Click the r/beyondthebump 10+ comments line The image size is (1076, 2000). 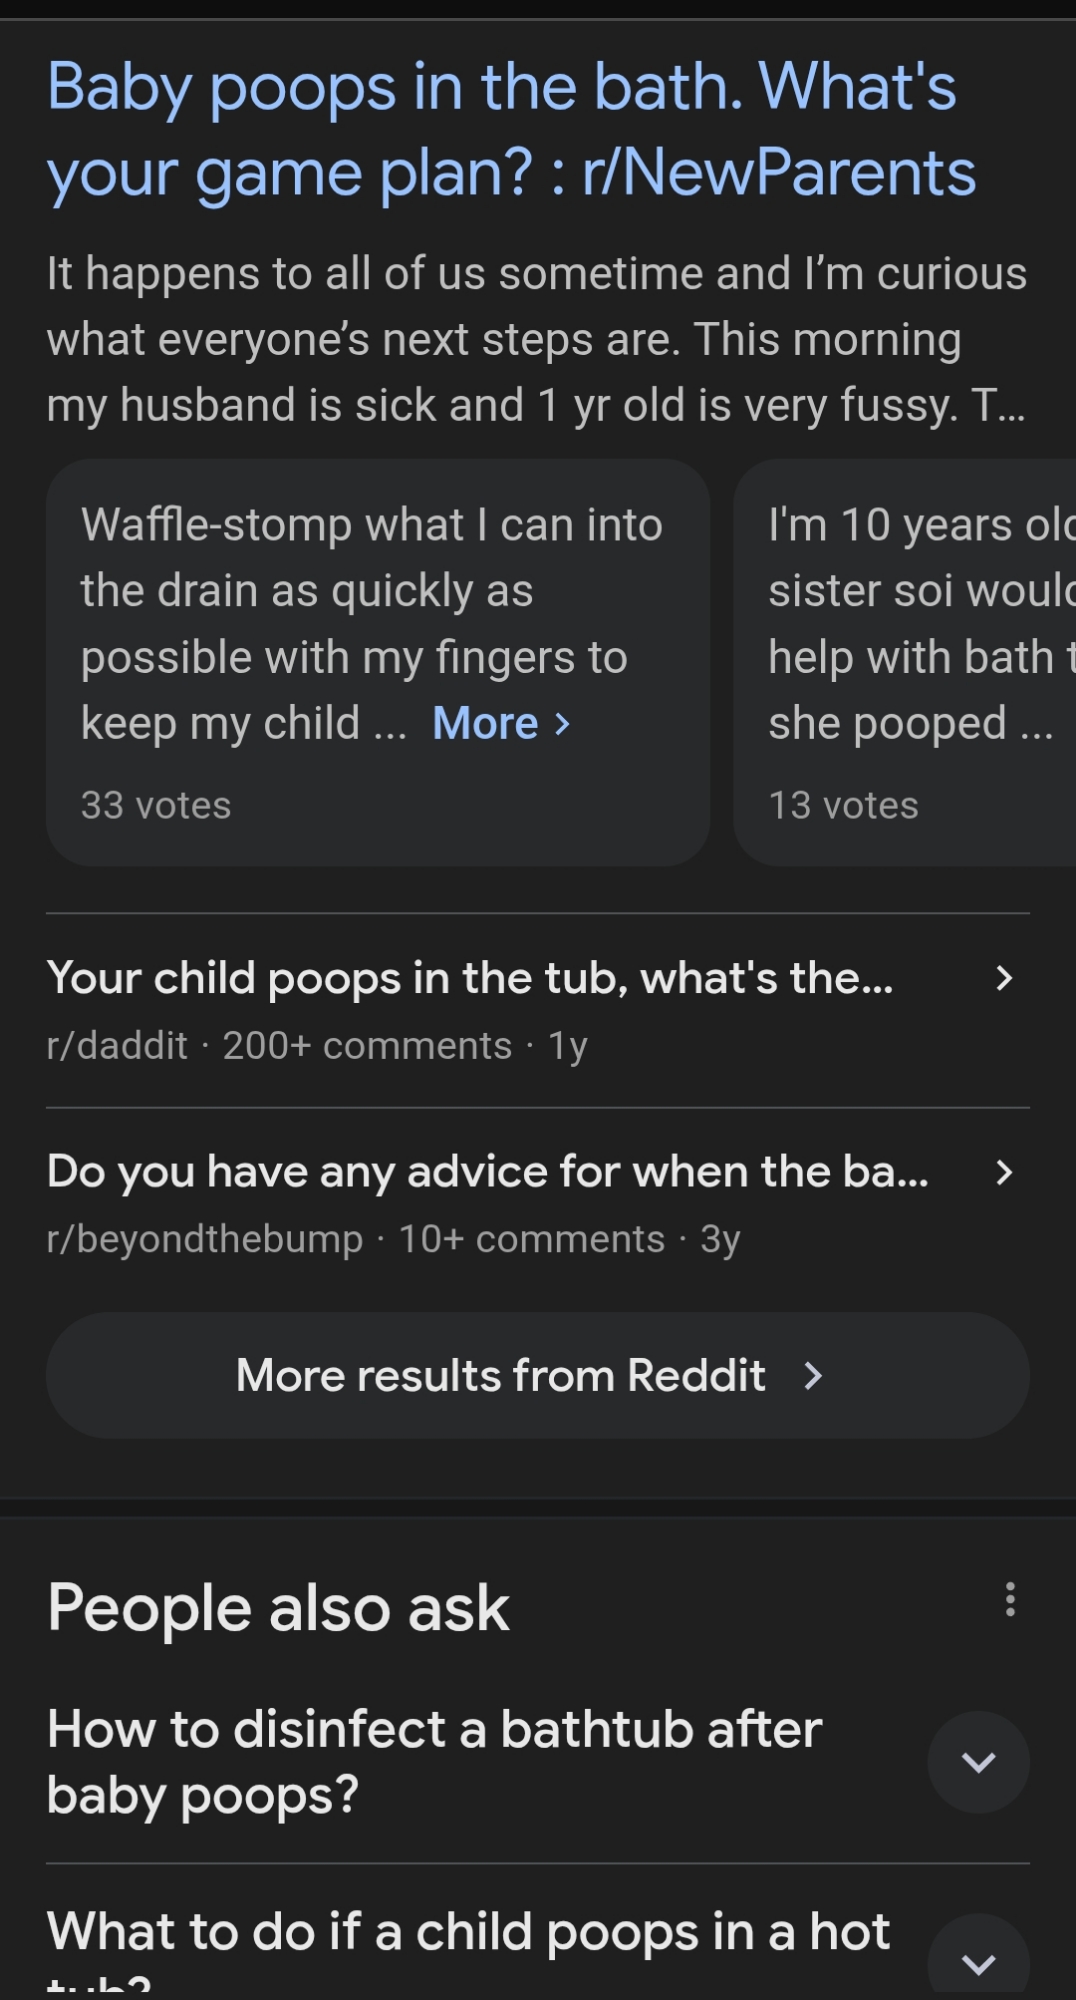click(393, 1240)
